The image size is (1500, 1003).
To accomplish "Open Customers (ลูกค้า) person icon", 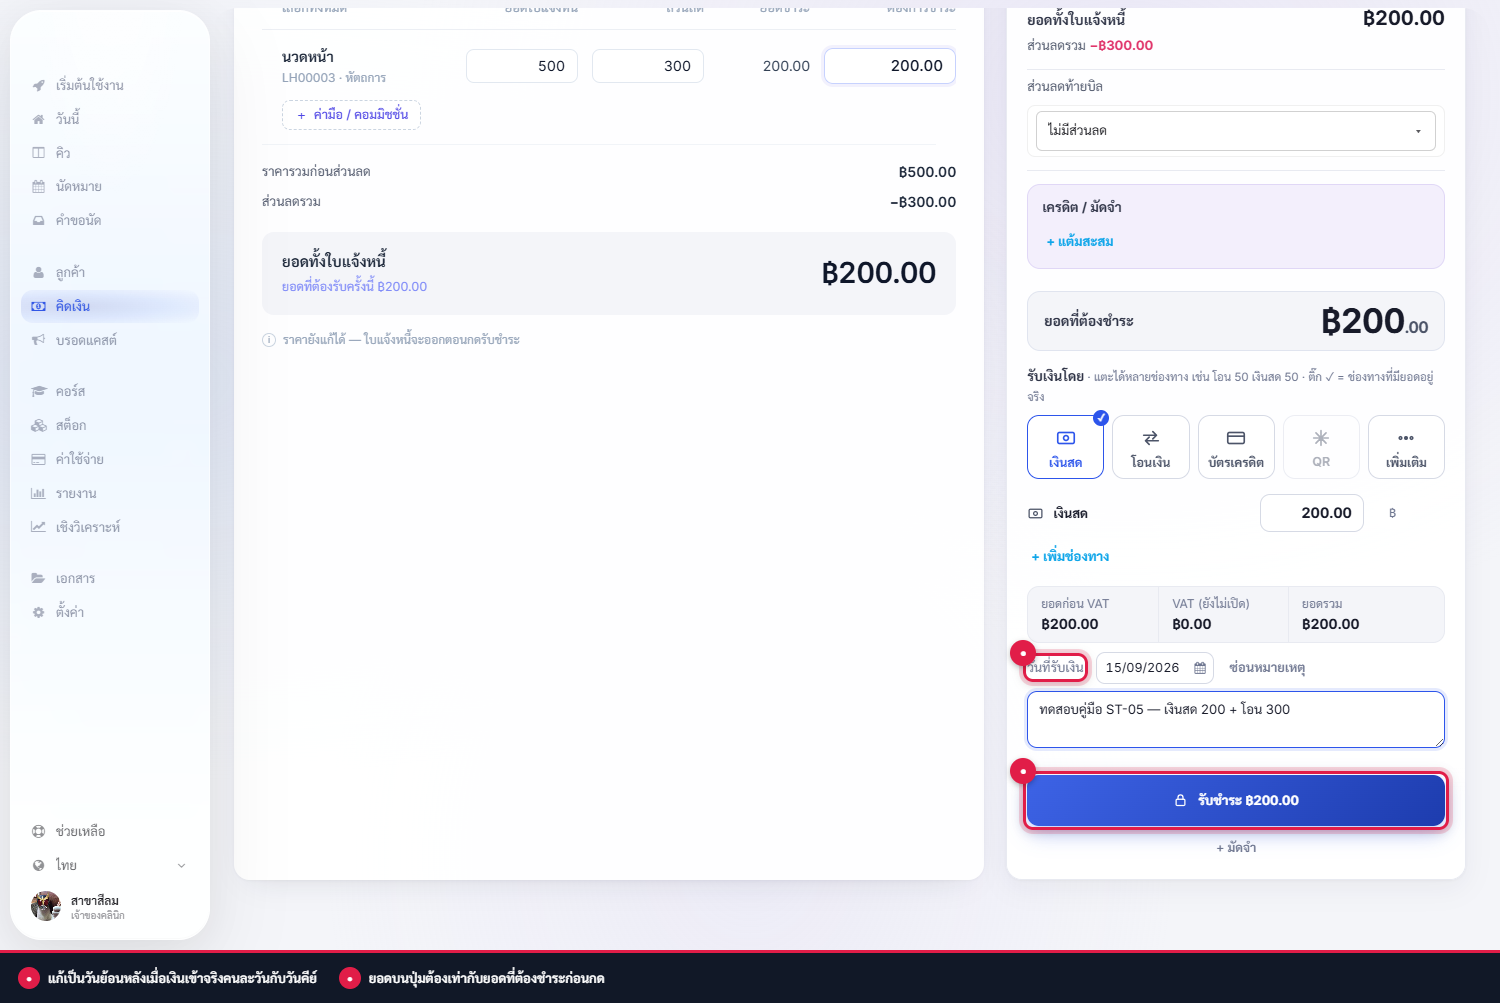I will click(39, 272).
